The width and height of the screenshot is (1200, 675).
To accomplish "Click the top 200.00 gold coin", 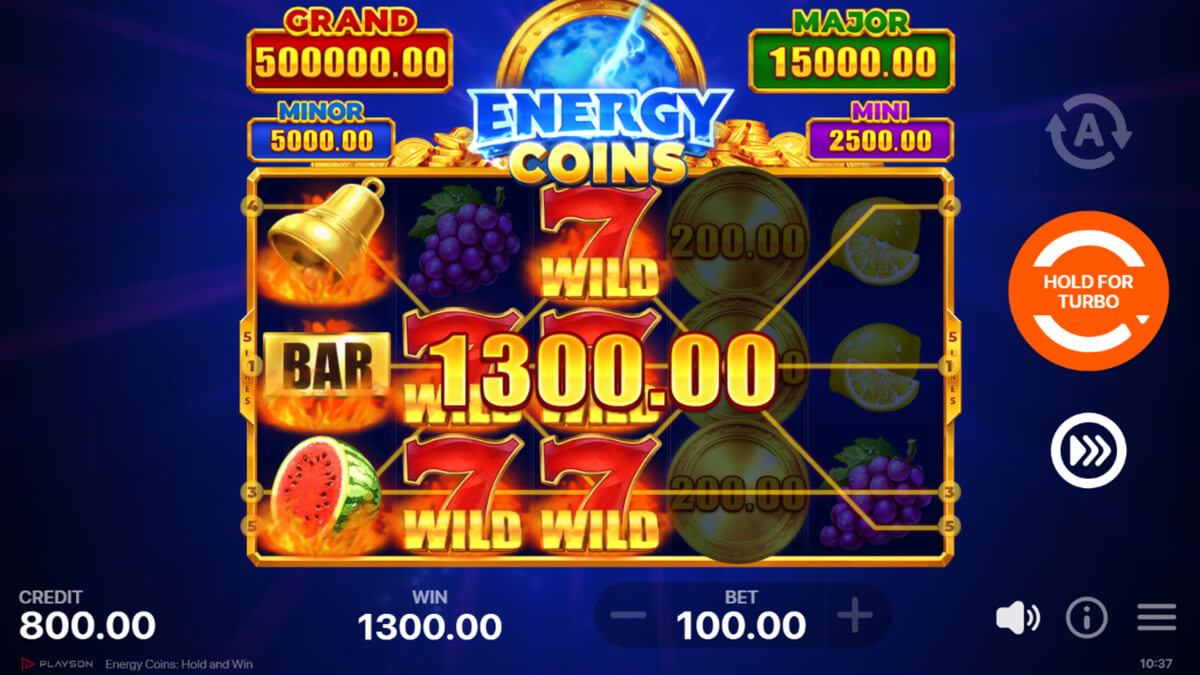I will click(x=739, y=241).
